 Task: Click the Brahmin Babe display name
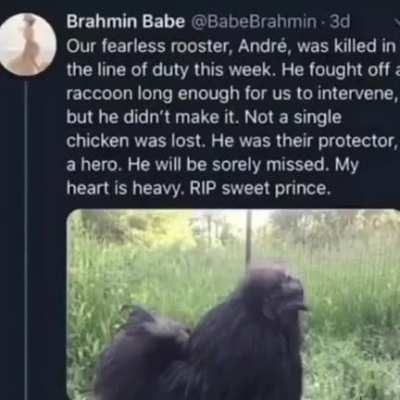tap(126, 22)
